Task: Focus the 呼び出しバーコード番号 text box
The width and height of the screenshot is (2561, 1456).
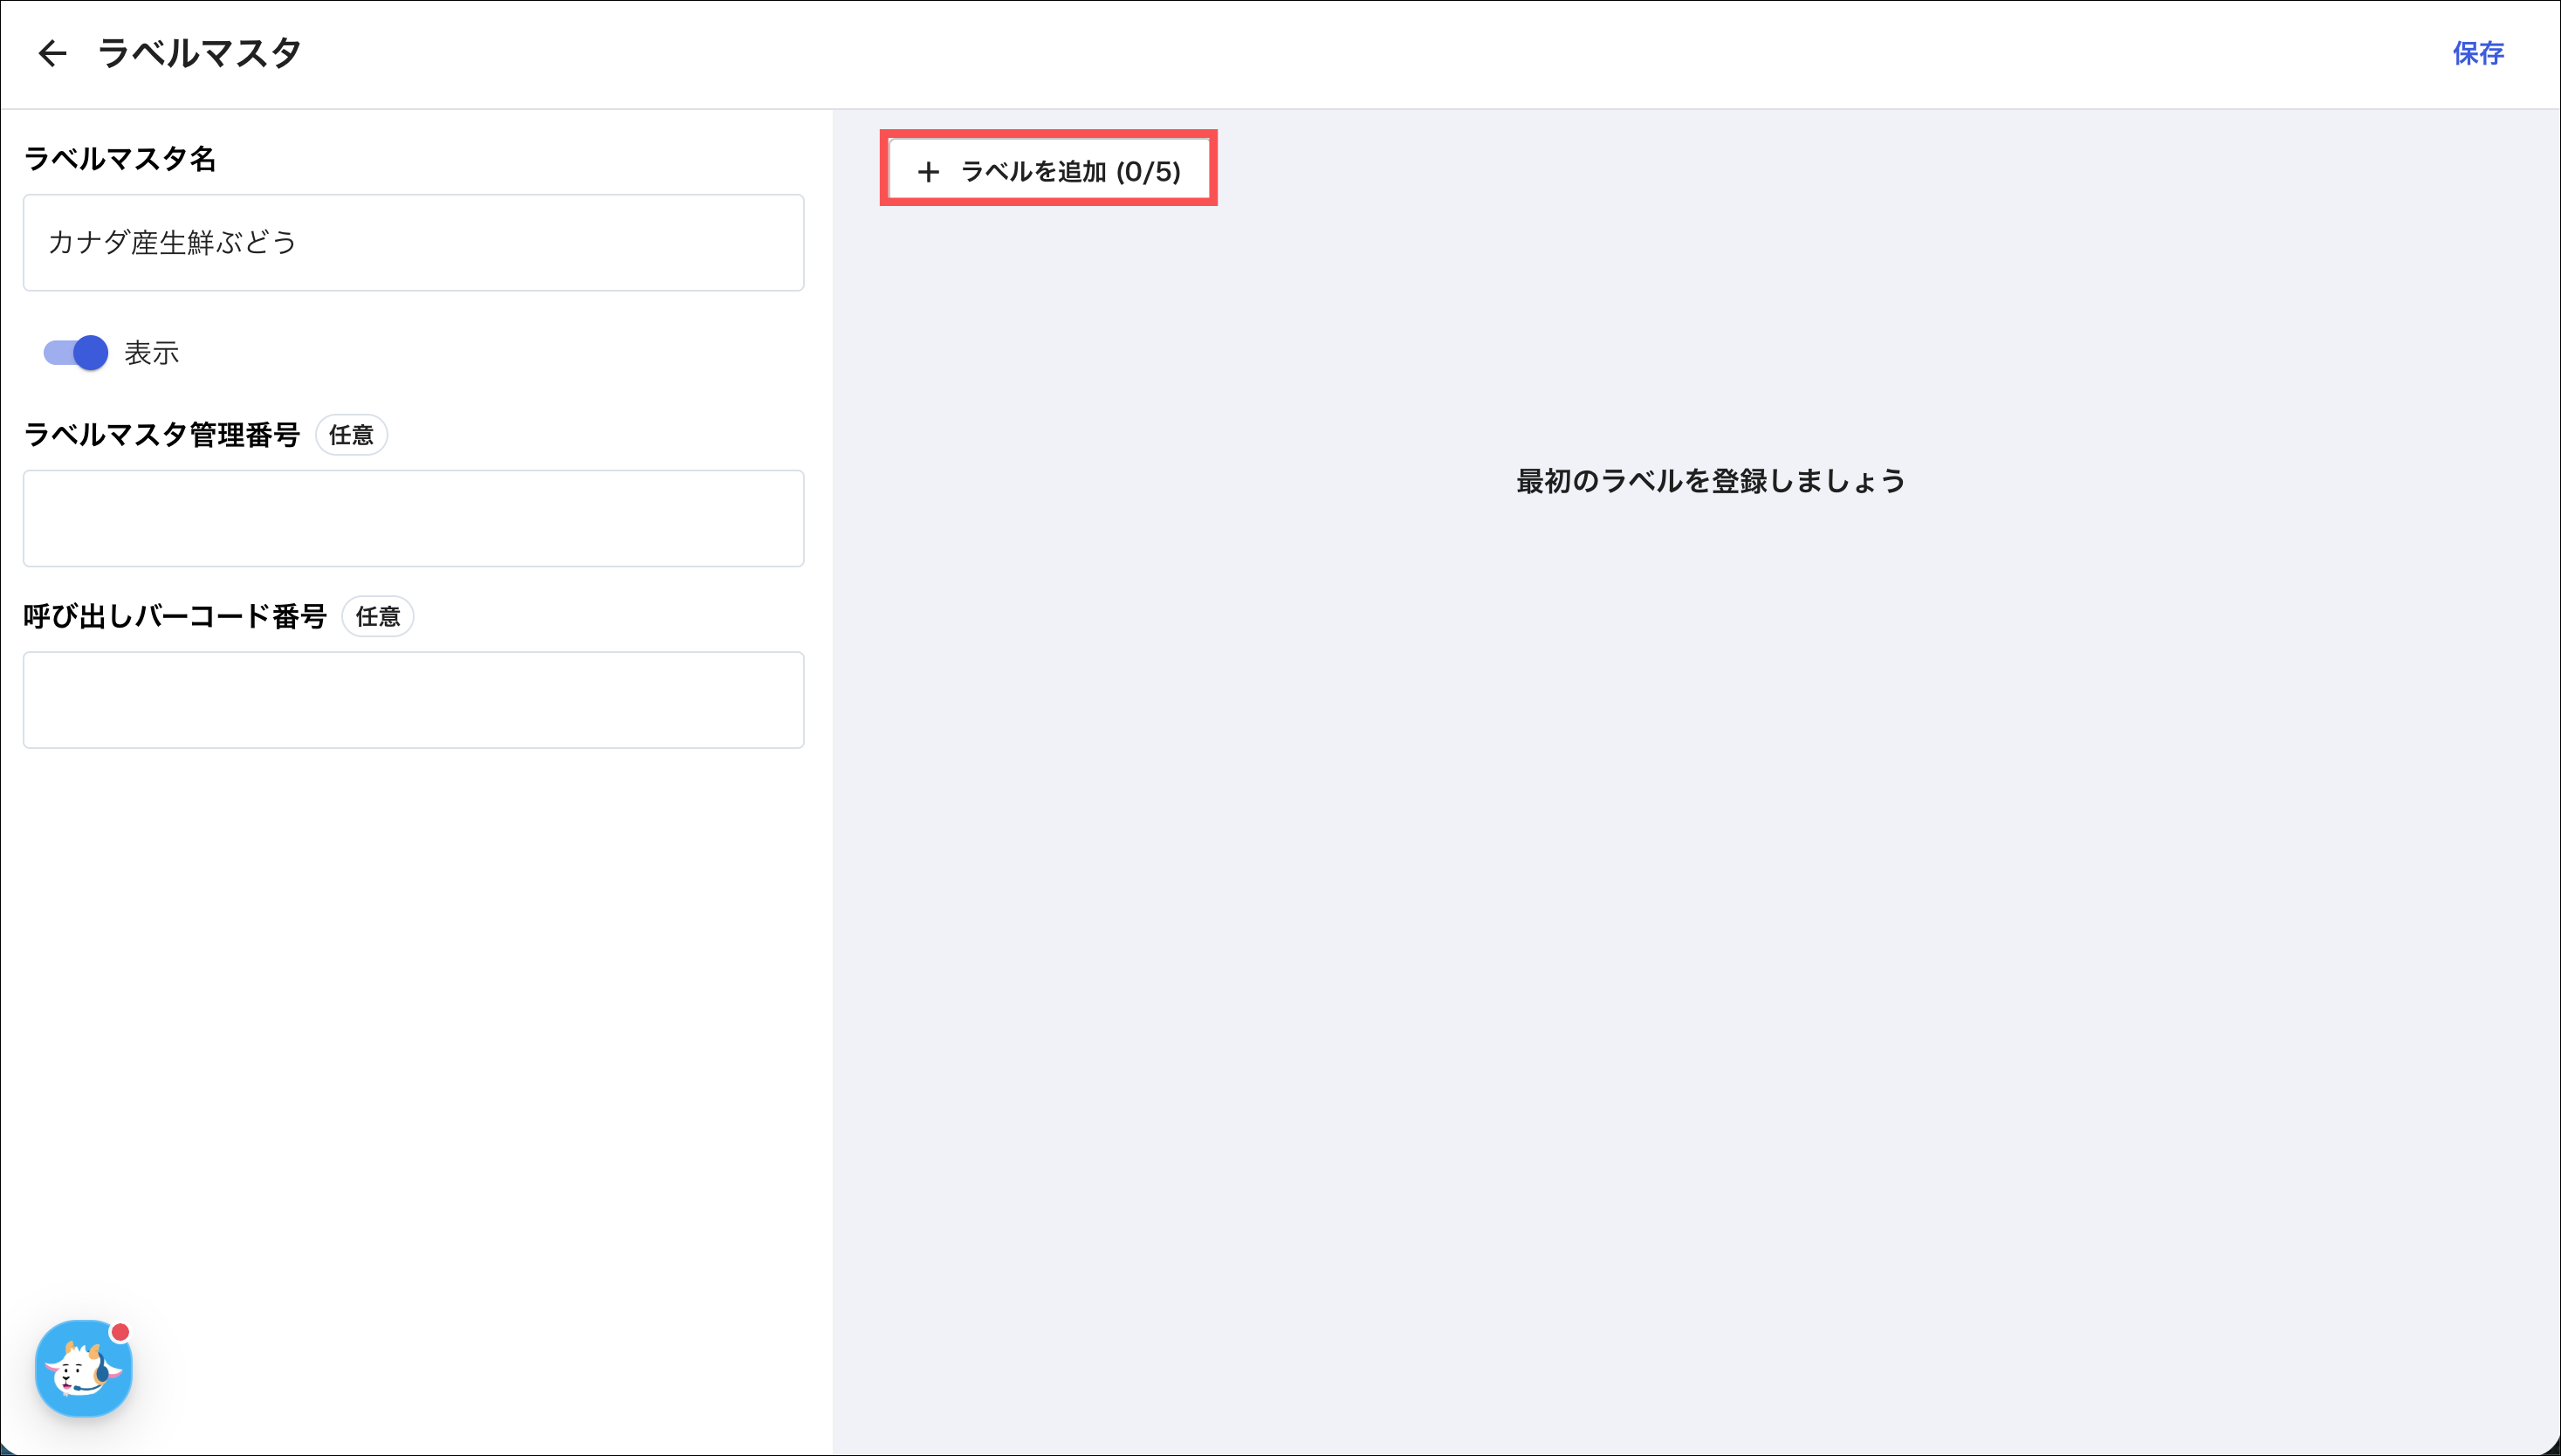Action: pyautogui.click(x=413, y=700)
